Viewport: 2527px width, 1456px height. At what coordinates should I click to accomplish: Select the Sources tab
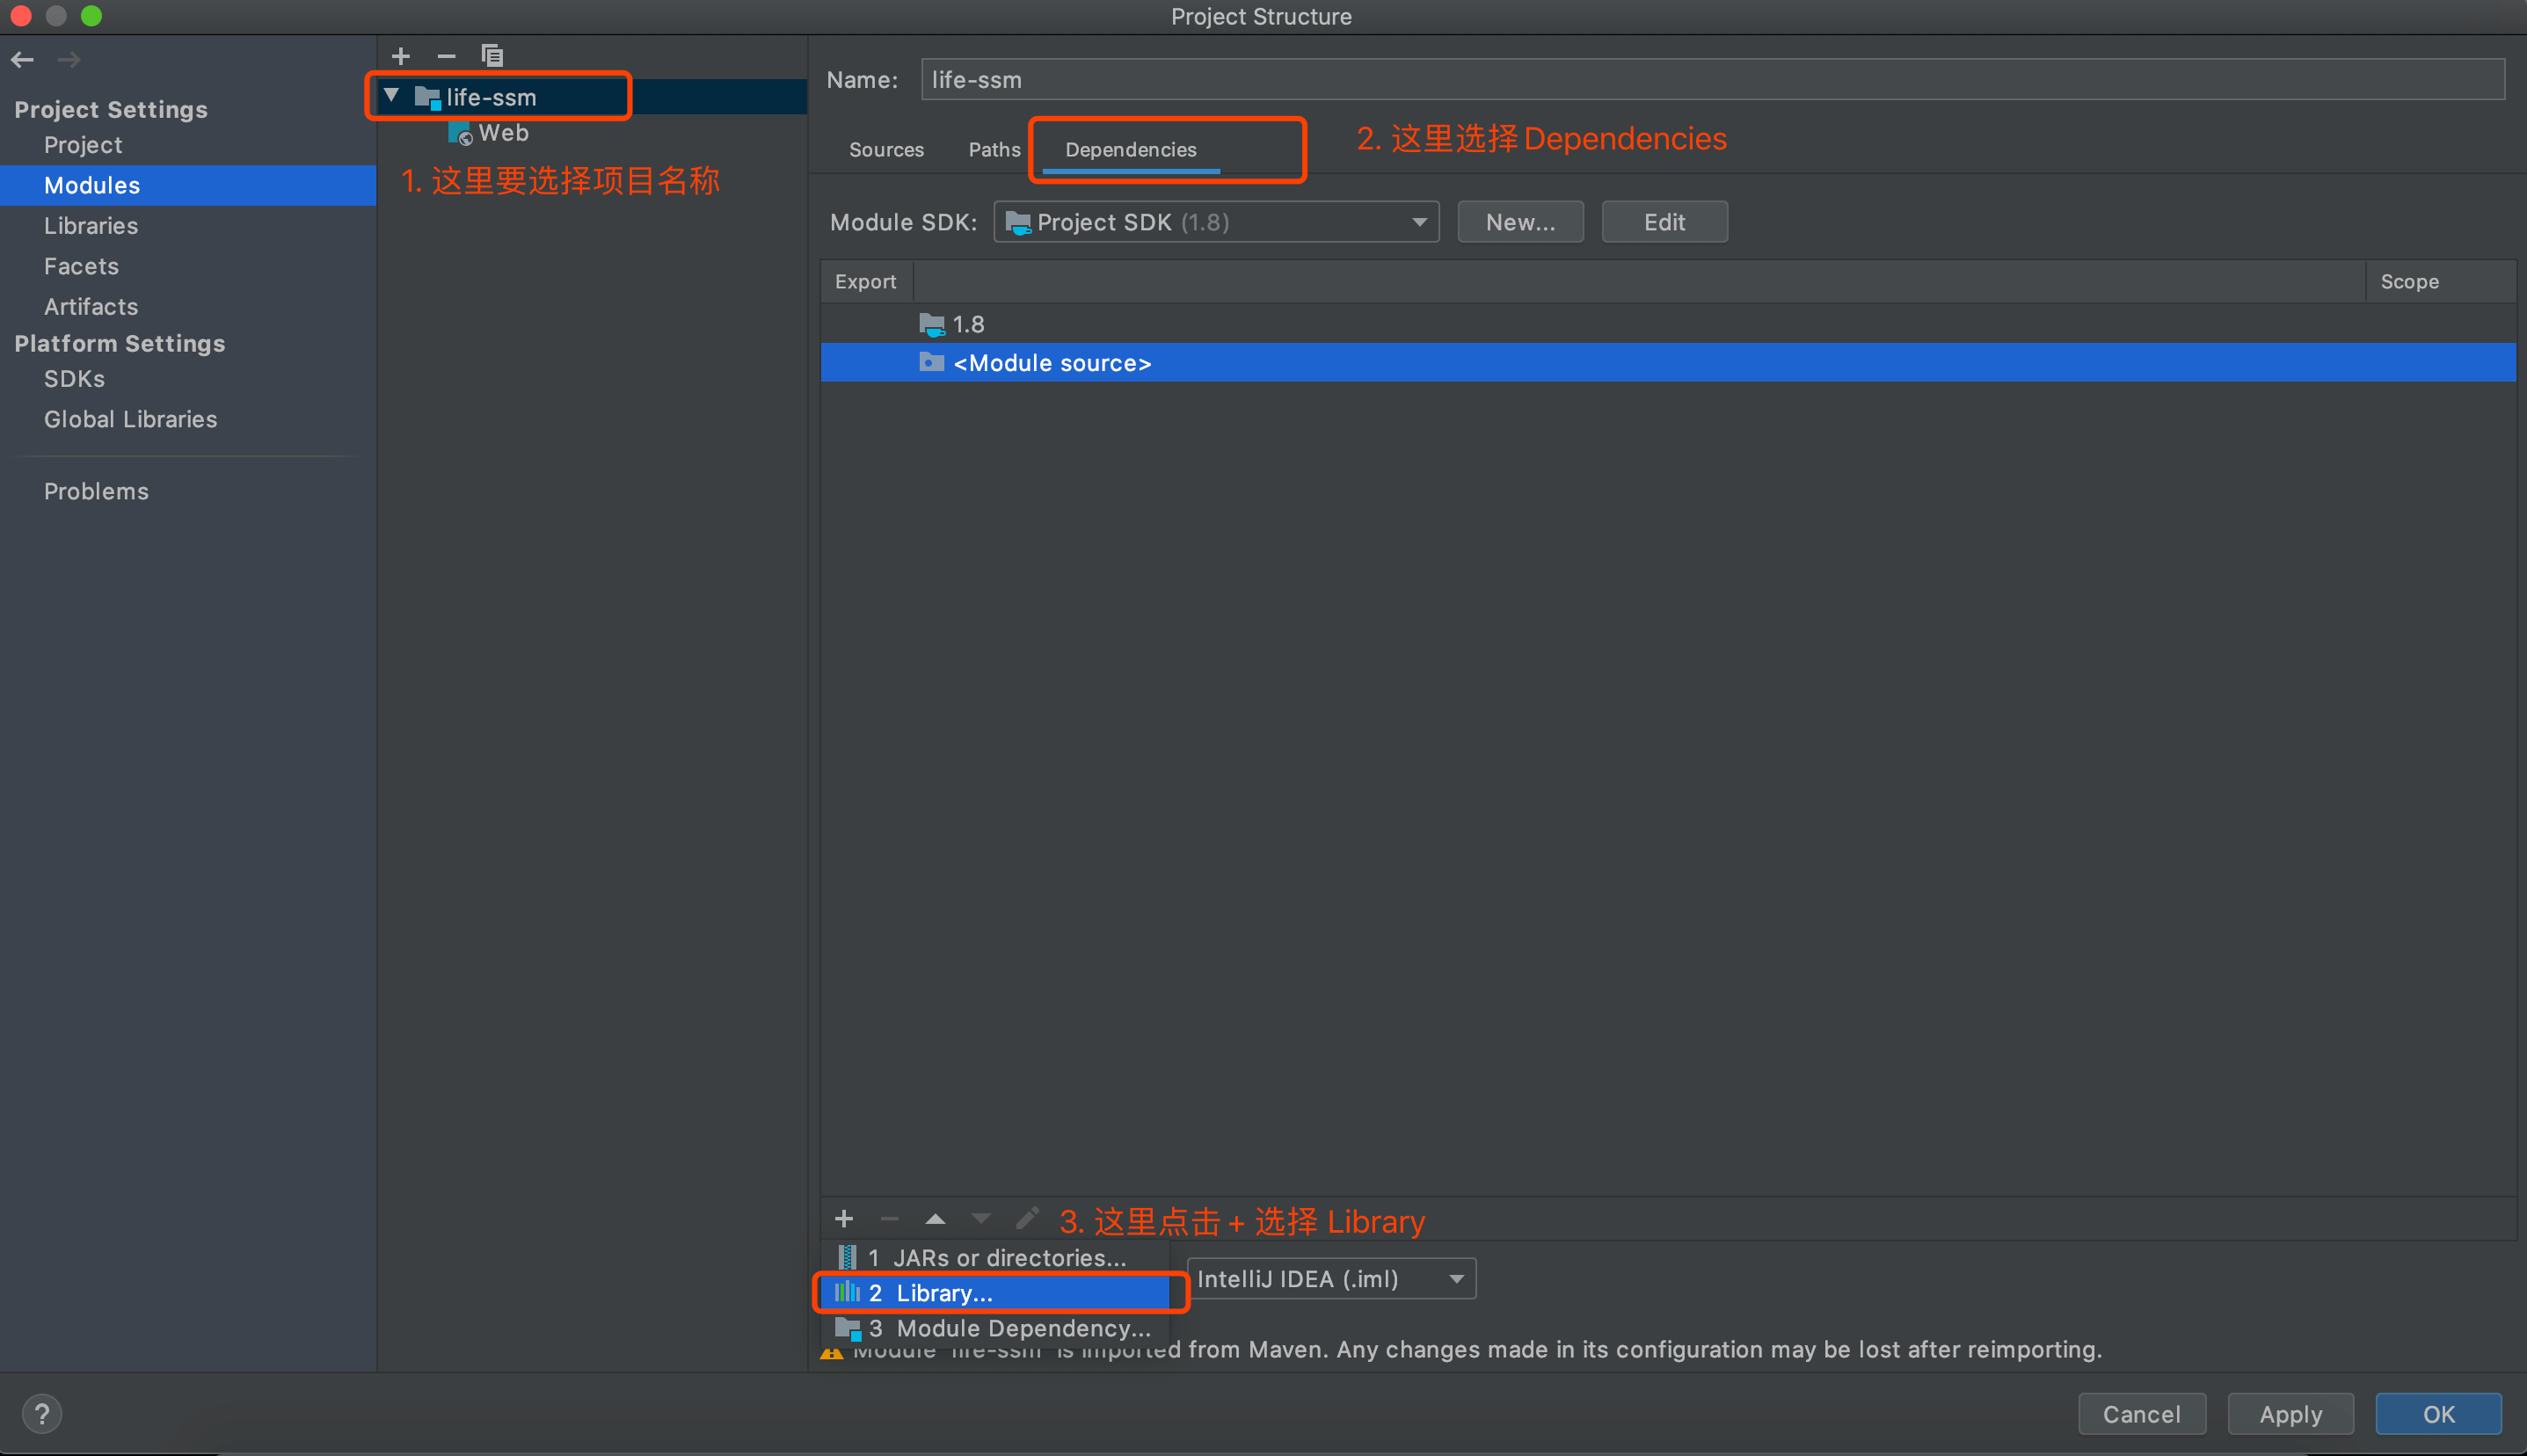[885, 149]
